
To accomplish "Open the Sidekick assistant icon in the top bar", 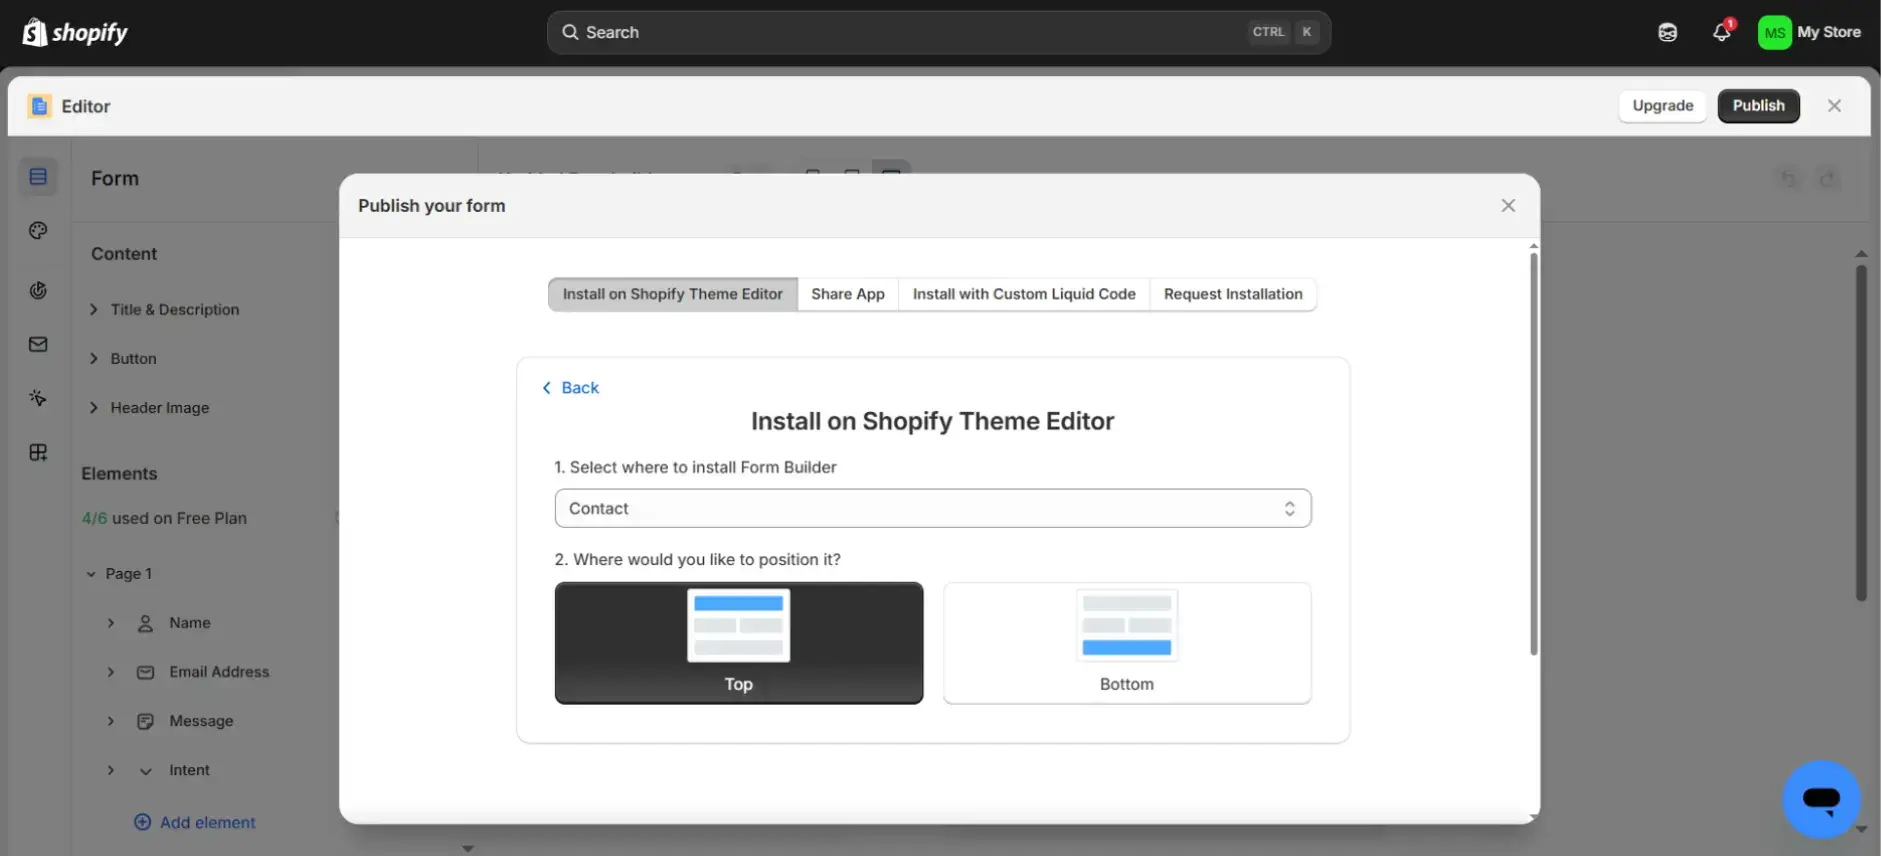I will 1667,32.
